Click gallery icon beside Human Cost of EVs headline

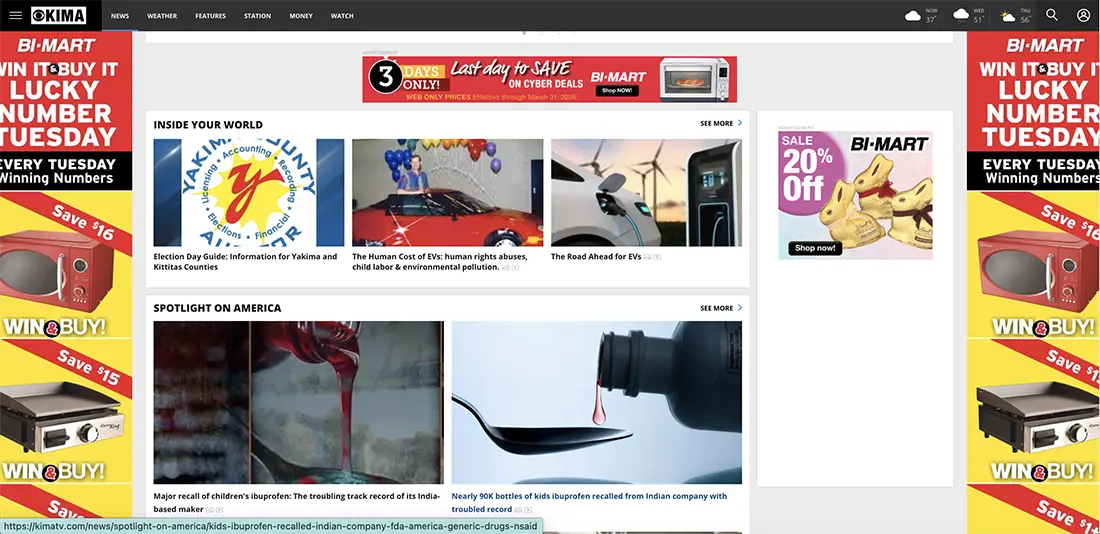point(505,268)
